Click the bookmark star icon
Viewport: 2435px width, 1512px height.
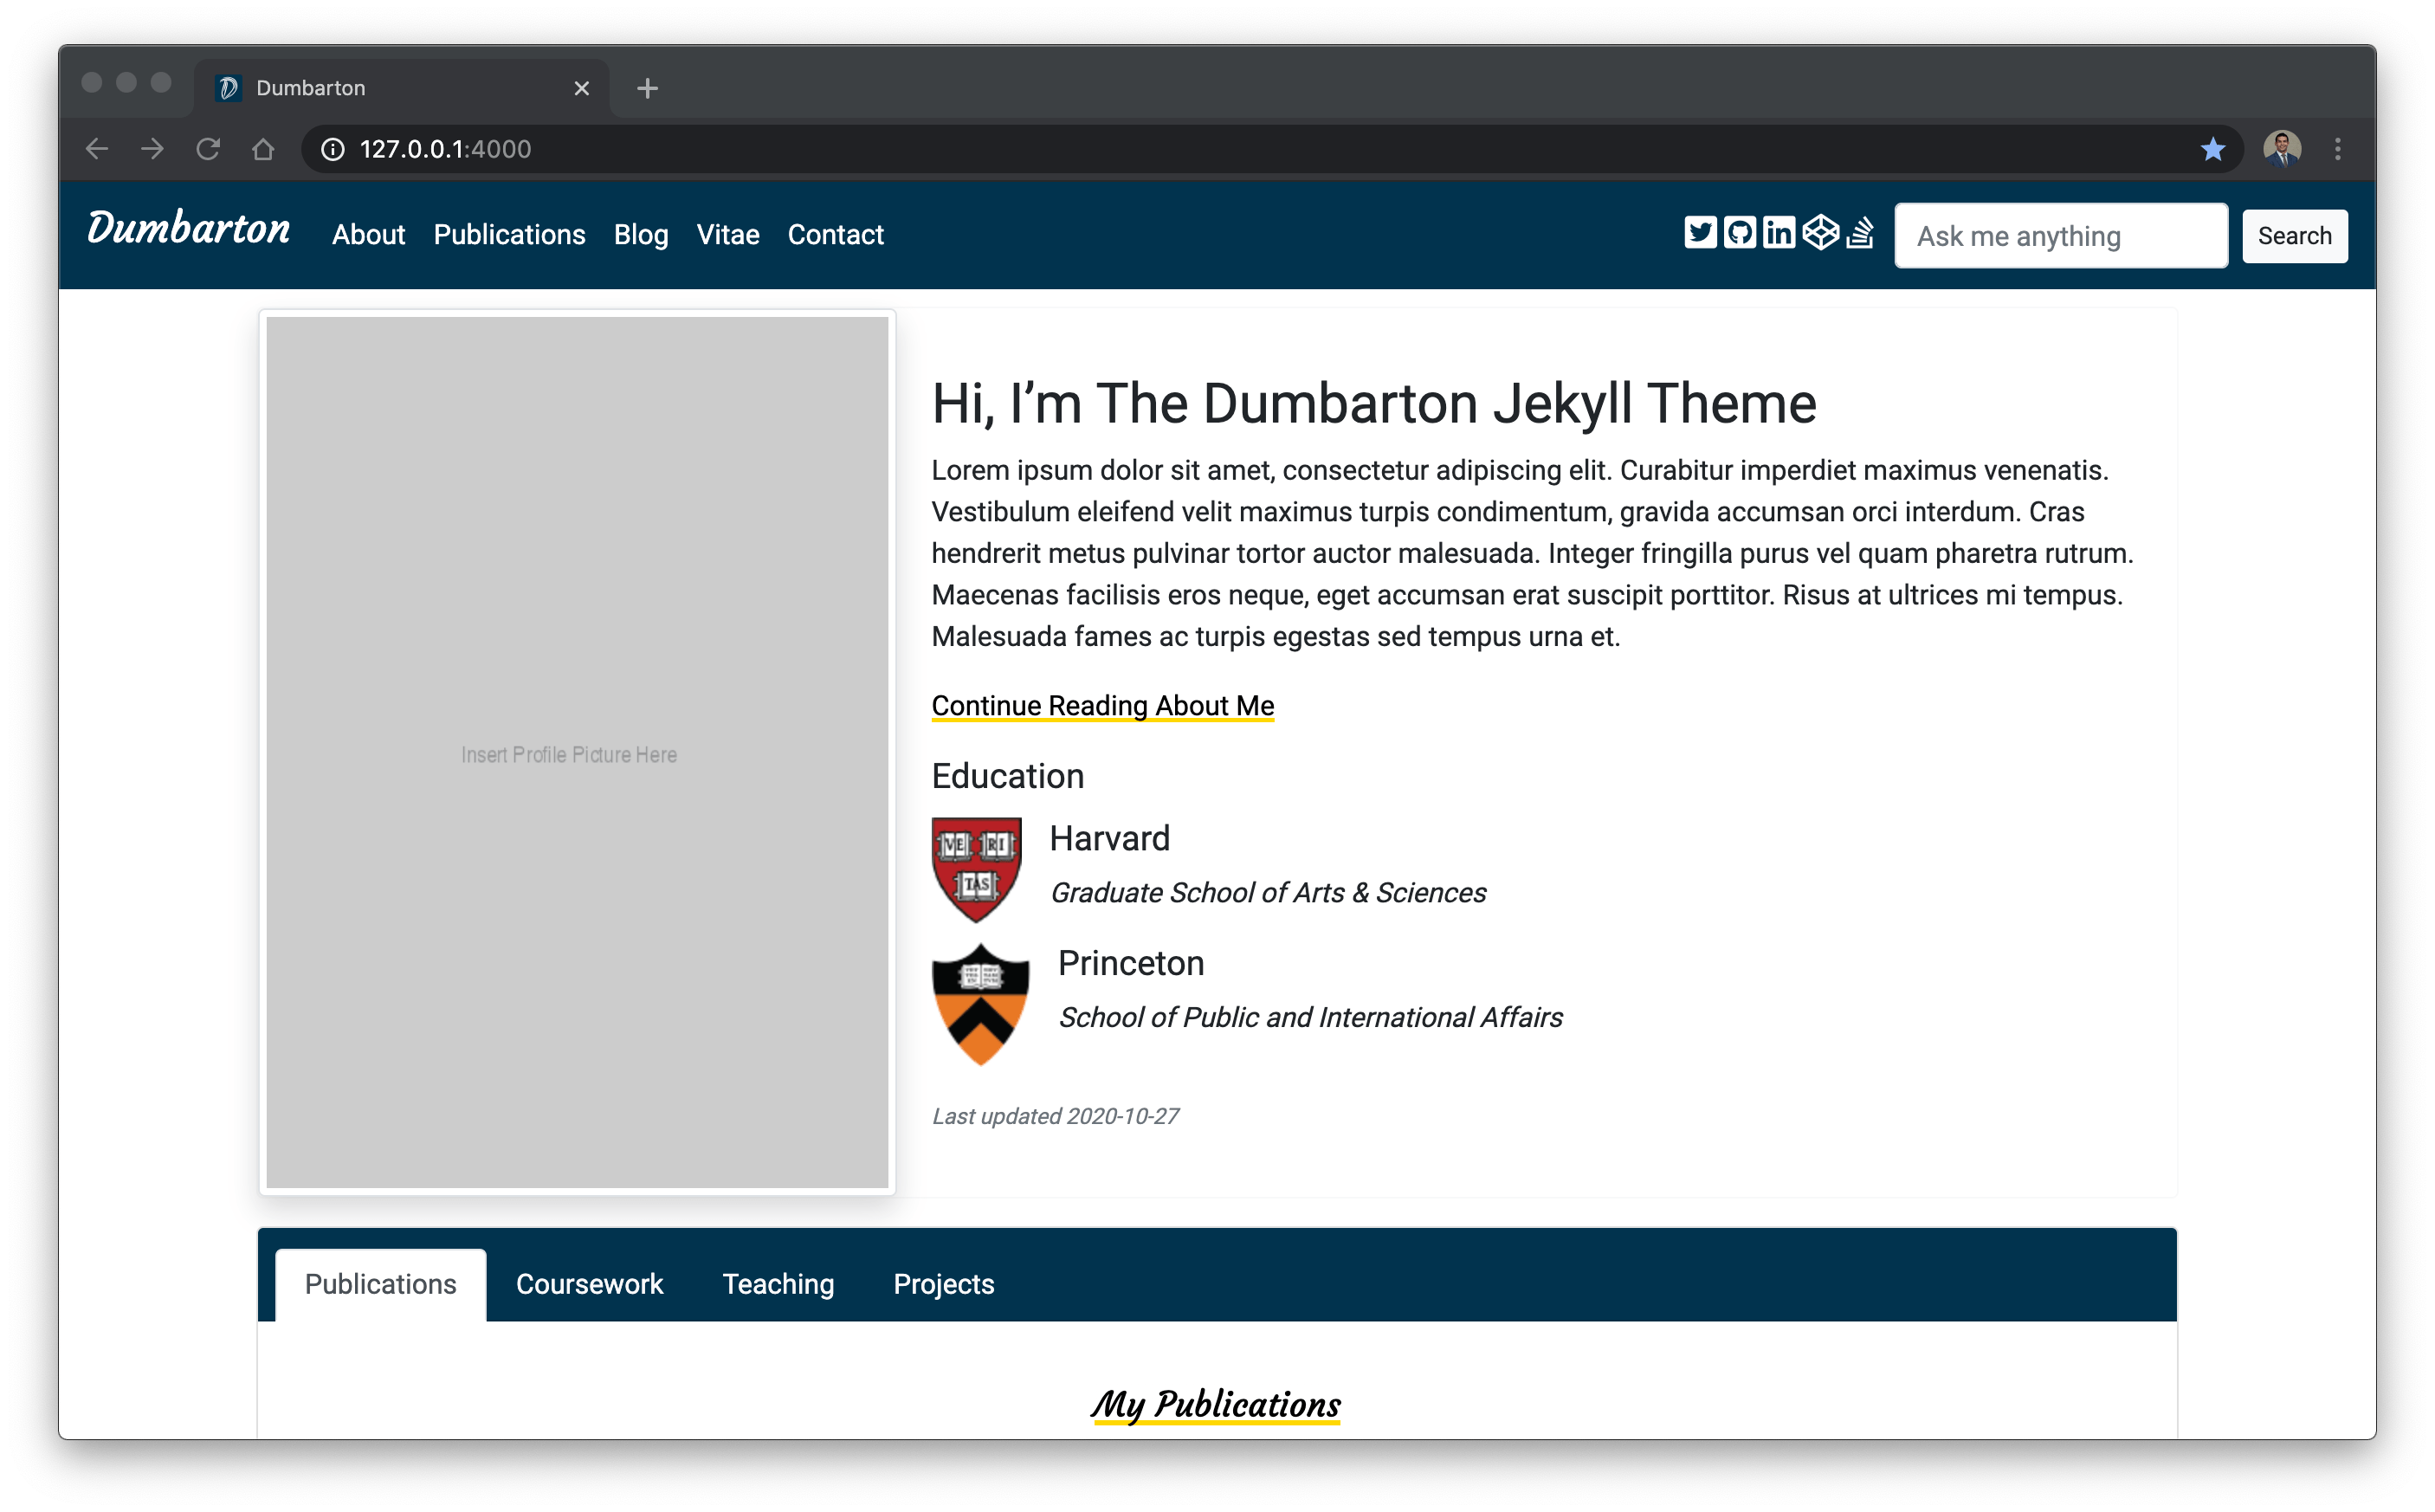click(2212, 149)
